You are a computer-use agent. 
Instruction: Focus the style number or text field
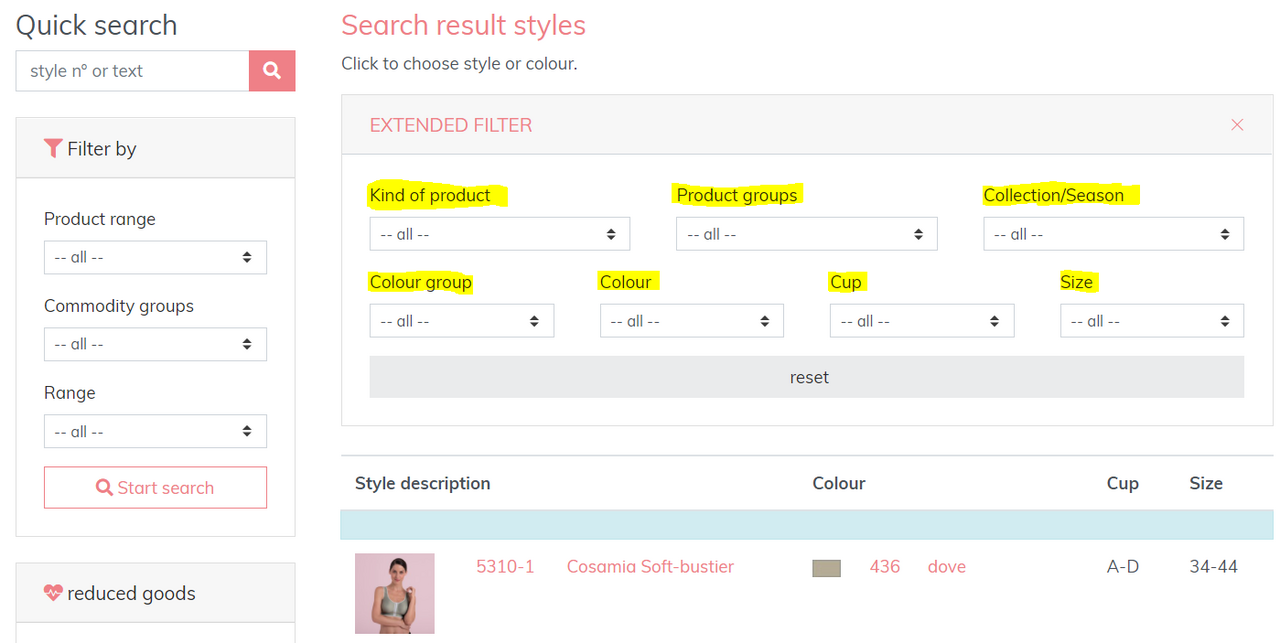(x=132, y=71)
